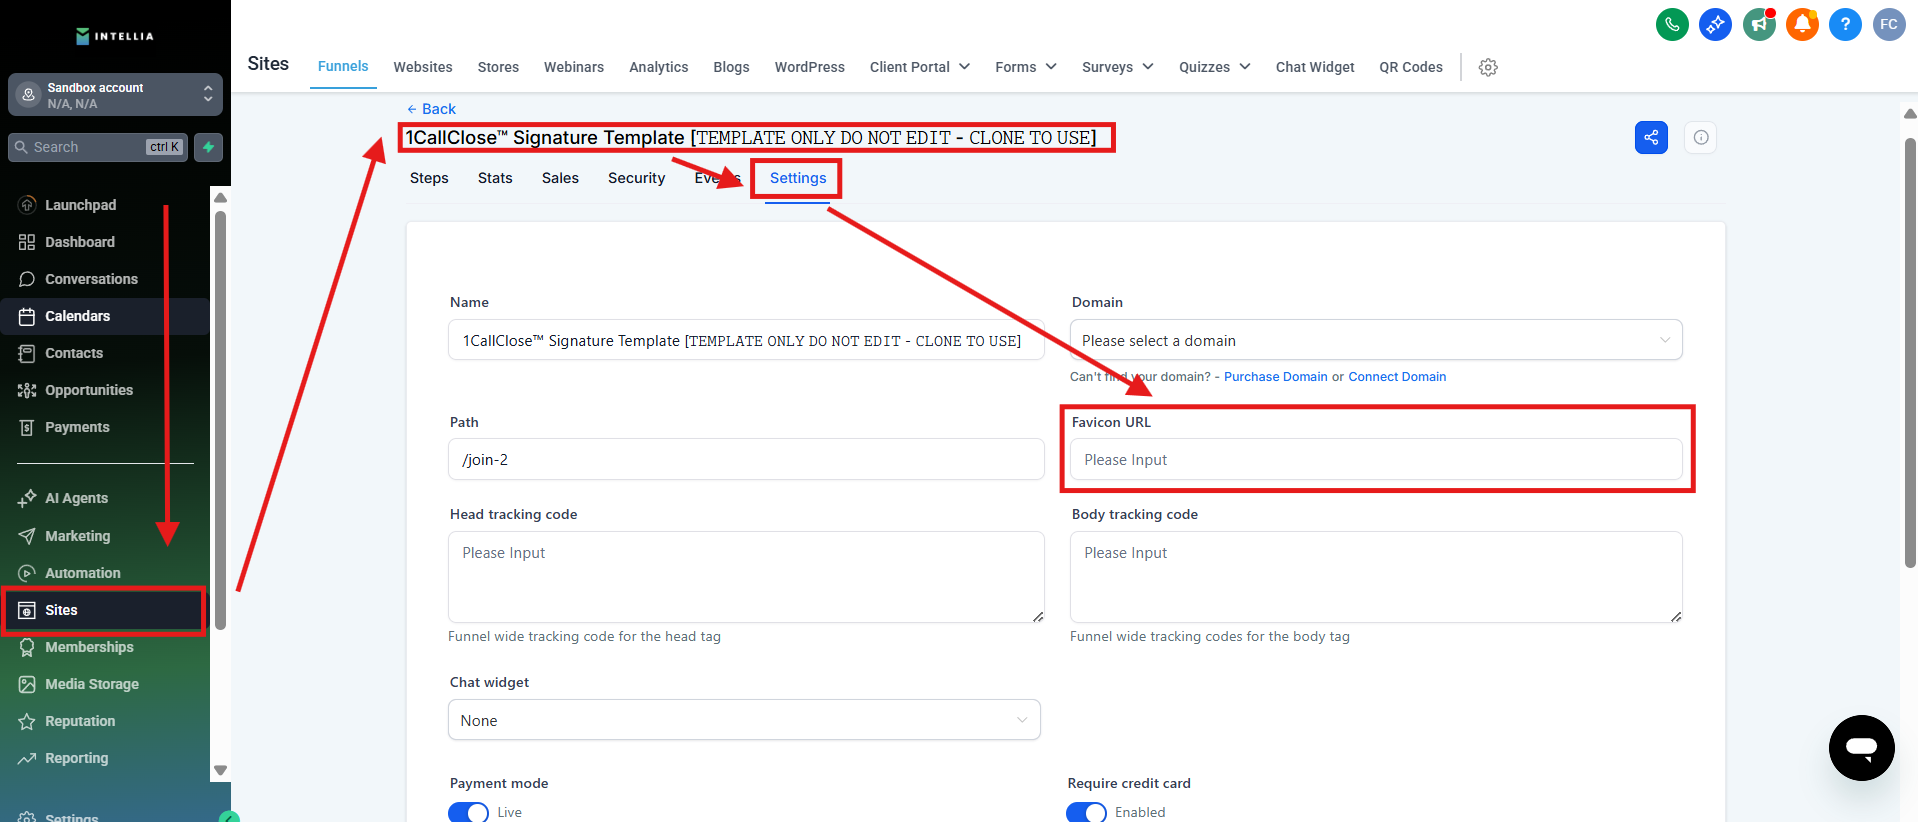Open the Sites settings gear icon
The image size is (1918, 822).
tap(1488, 67)
